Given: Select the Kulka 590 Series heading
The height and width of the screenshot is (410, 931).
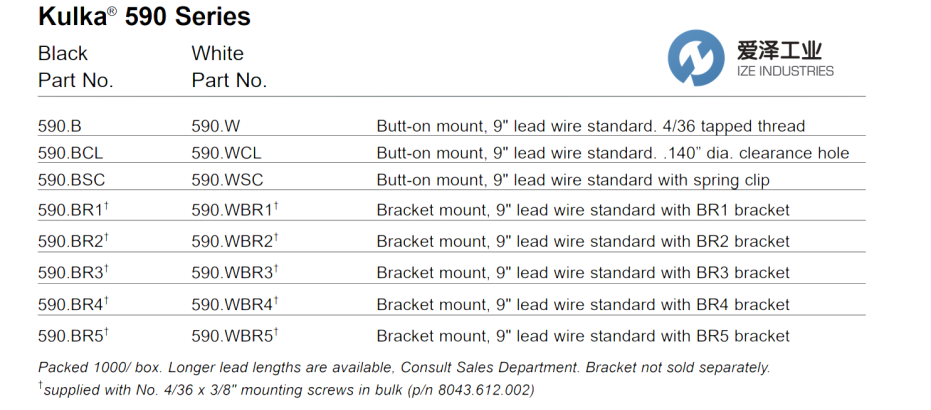Looking at the screenshot, I should (x=144, y=17).
